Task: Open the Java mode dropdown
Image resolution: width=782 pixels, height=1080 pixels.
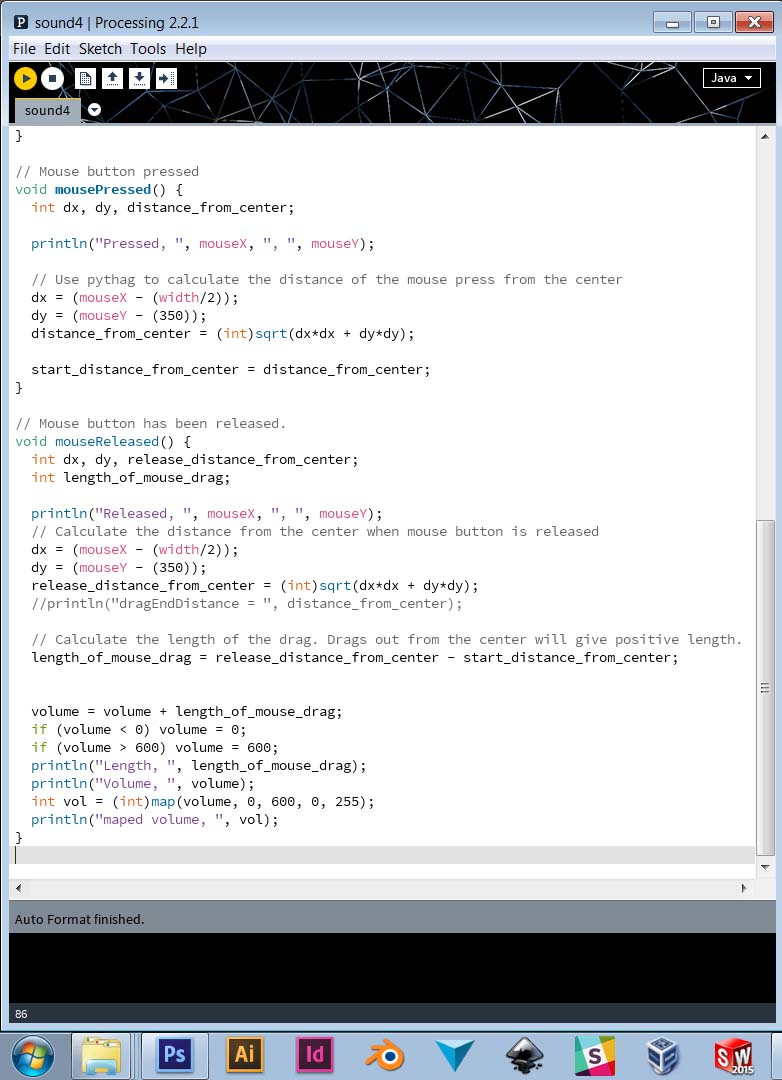Action: [732, 78]
